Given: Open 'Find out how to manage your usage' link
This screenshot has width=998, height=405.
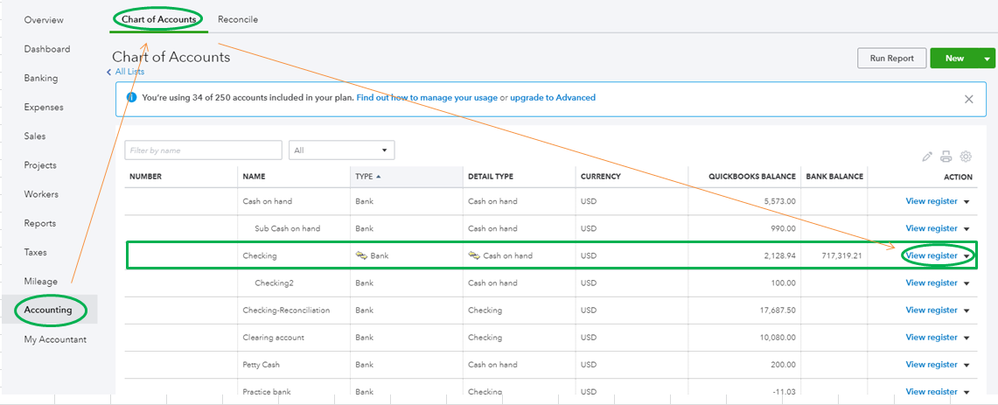Looking at the screenshot, I should (427, 98).
